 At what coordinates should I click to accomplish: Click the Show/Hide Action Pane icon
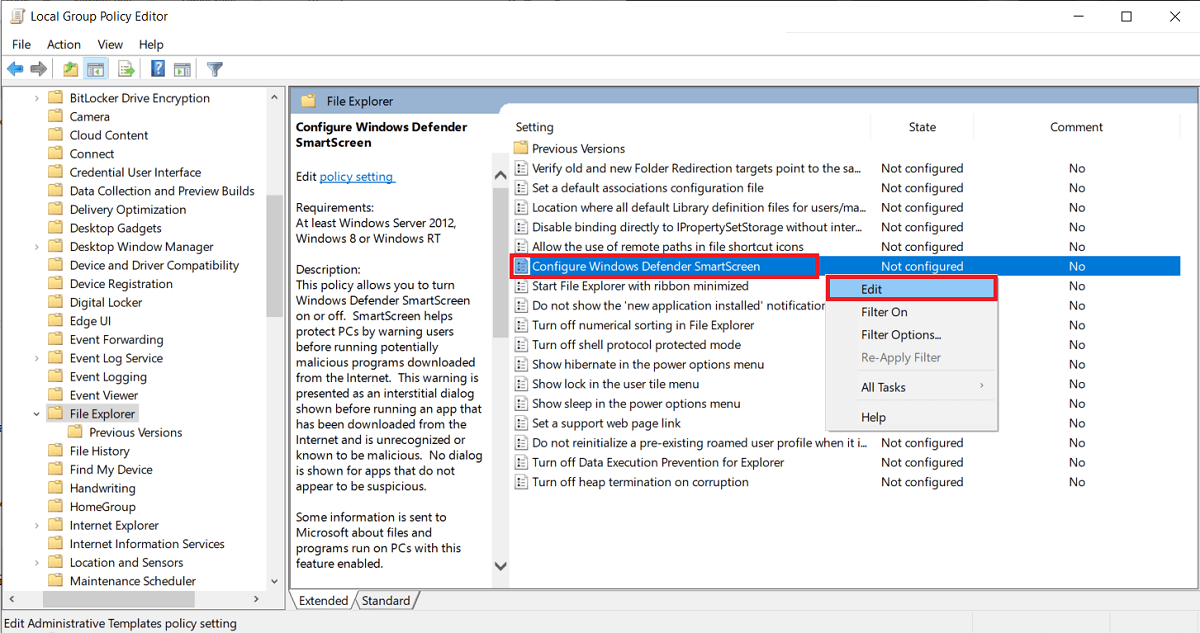click(x=182, y=68)
